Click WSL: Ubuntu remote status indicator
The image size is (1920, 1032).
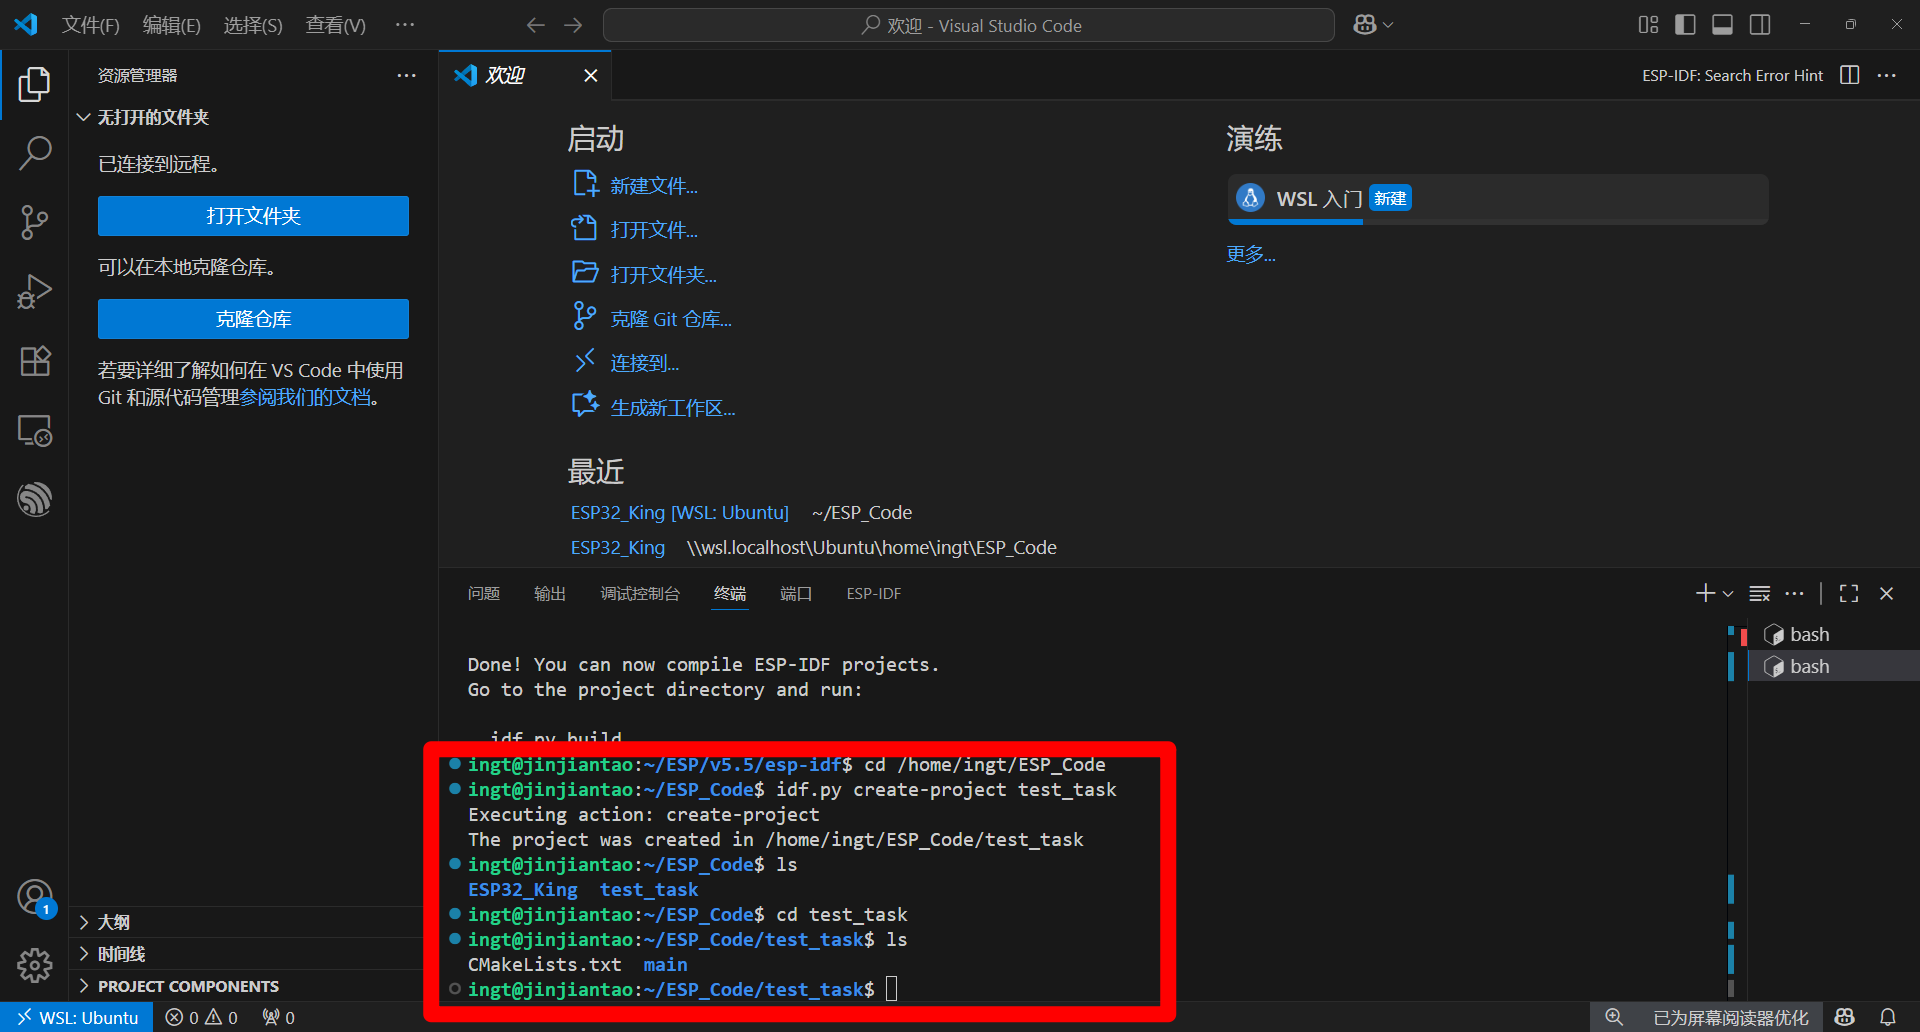(x=77, y=1017)
